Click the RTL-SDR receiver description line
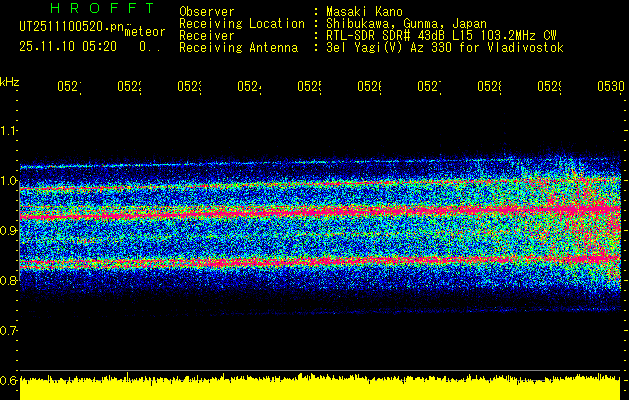 (x=441, y=36)
